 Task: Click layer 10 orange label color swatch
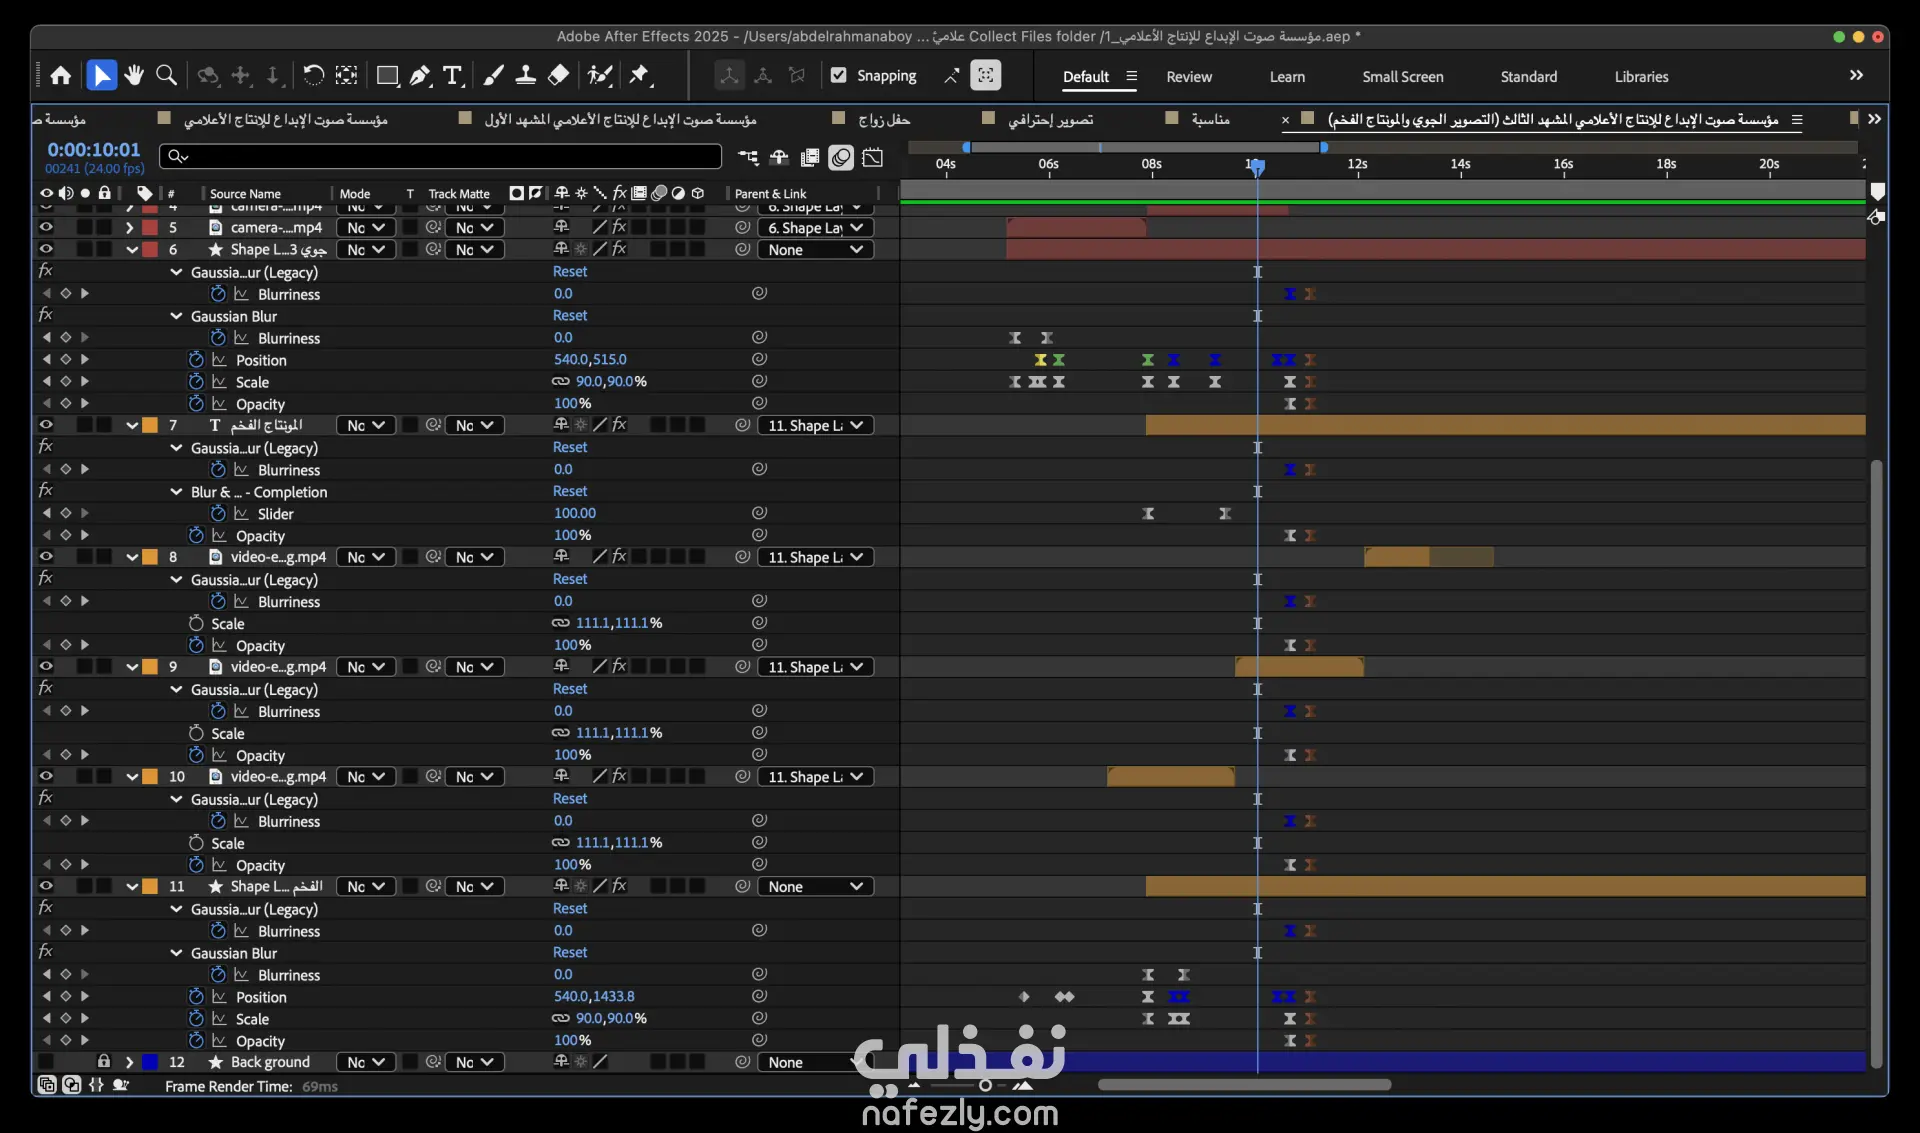pos(150,777)
